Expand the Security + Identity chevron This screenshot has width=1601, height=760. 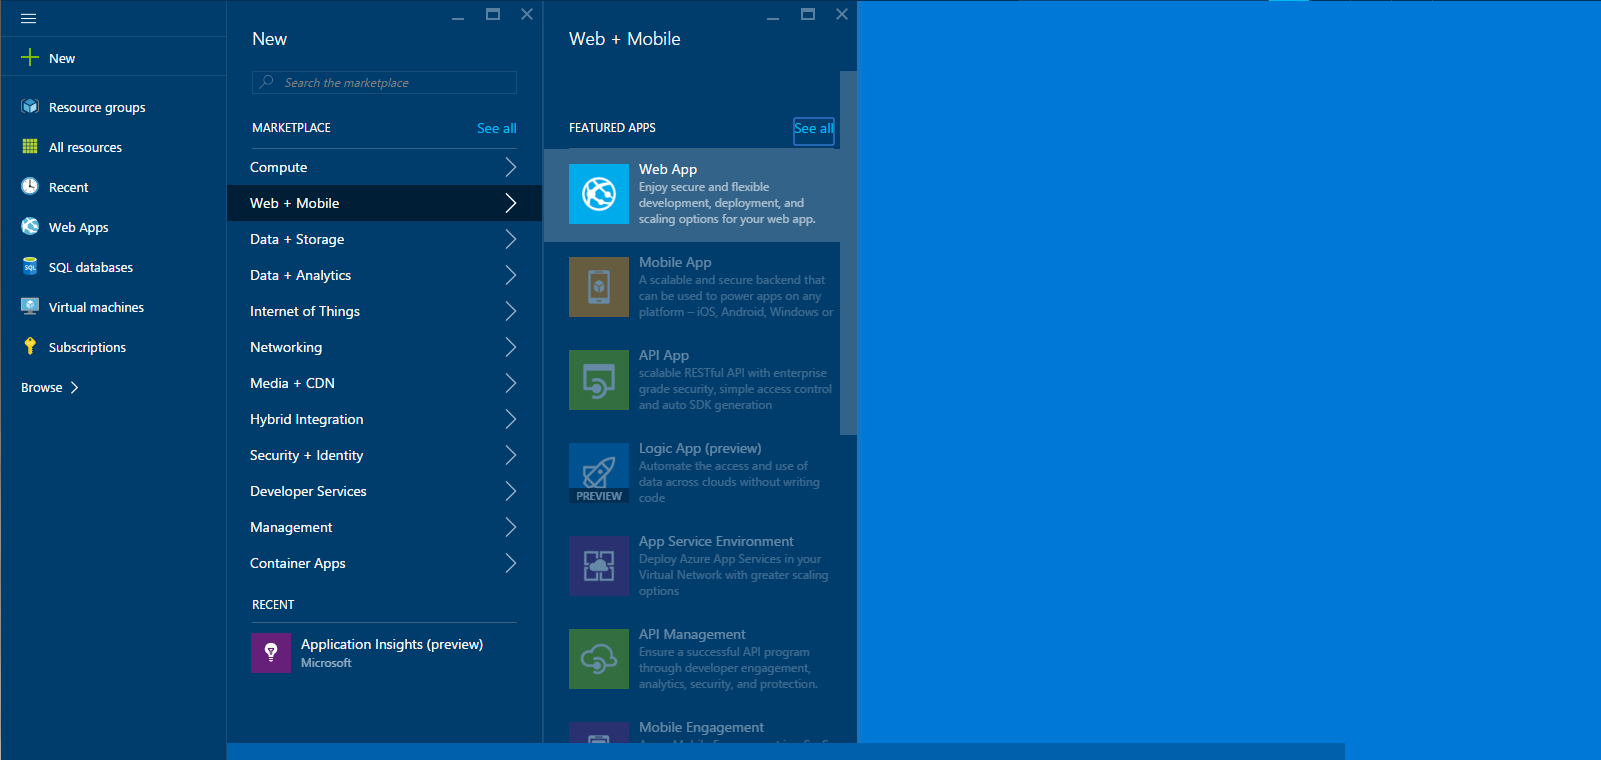click(x=510, y=455)
